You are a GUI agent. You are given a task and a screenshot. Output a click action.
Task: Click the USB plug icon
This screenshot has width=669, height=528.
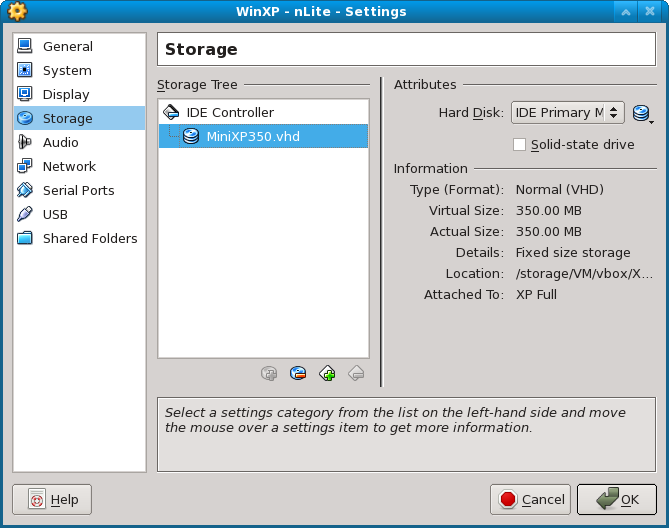(x=25, y=214)
